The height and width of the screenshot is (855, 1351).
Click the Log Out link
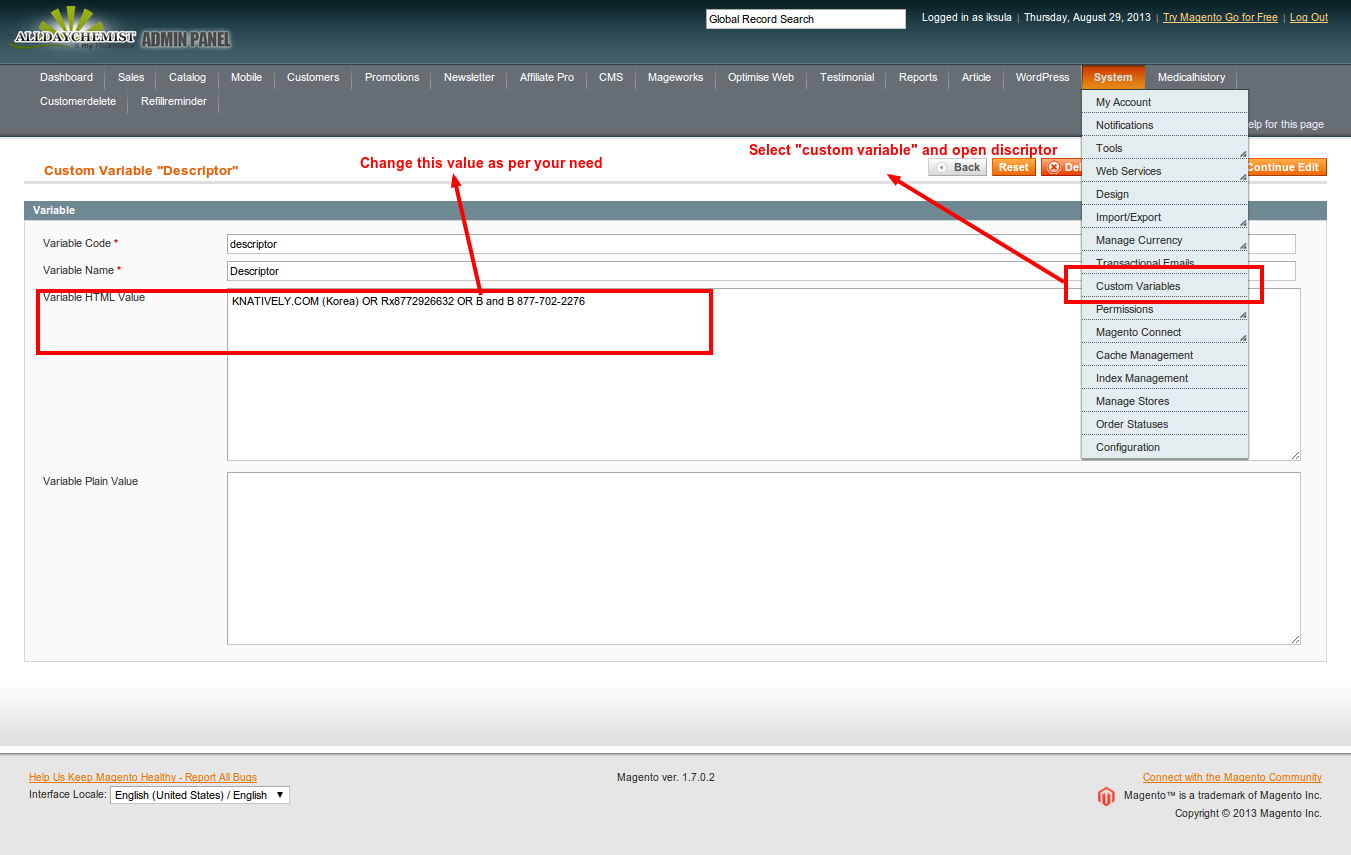[x=1308, y=17]
